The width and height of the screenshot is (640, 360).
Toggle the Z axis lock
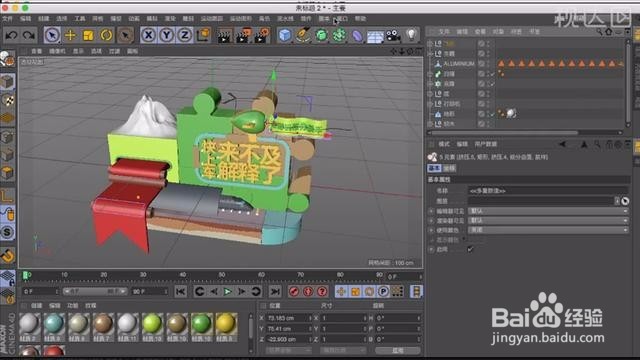point(184,35)
